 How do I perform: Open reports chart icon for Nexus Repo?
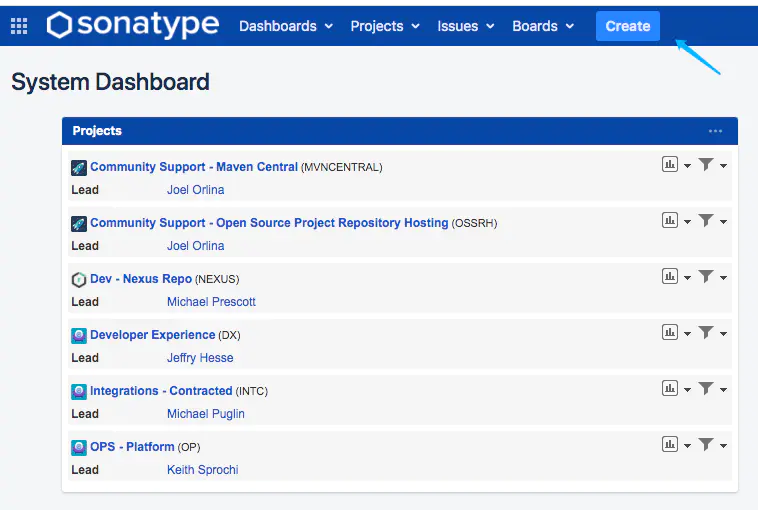670,277
